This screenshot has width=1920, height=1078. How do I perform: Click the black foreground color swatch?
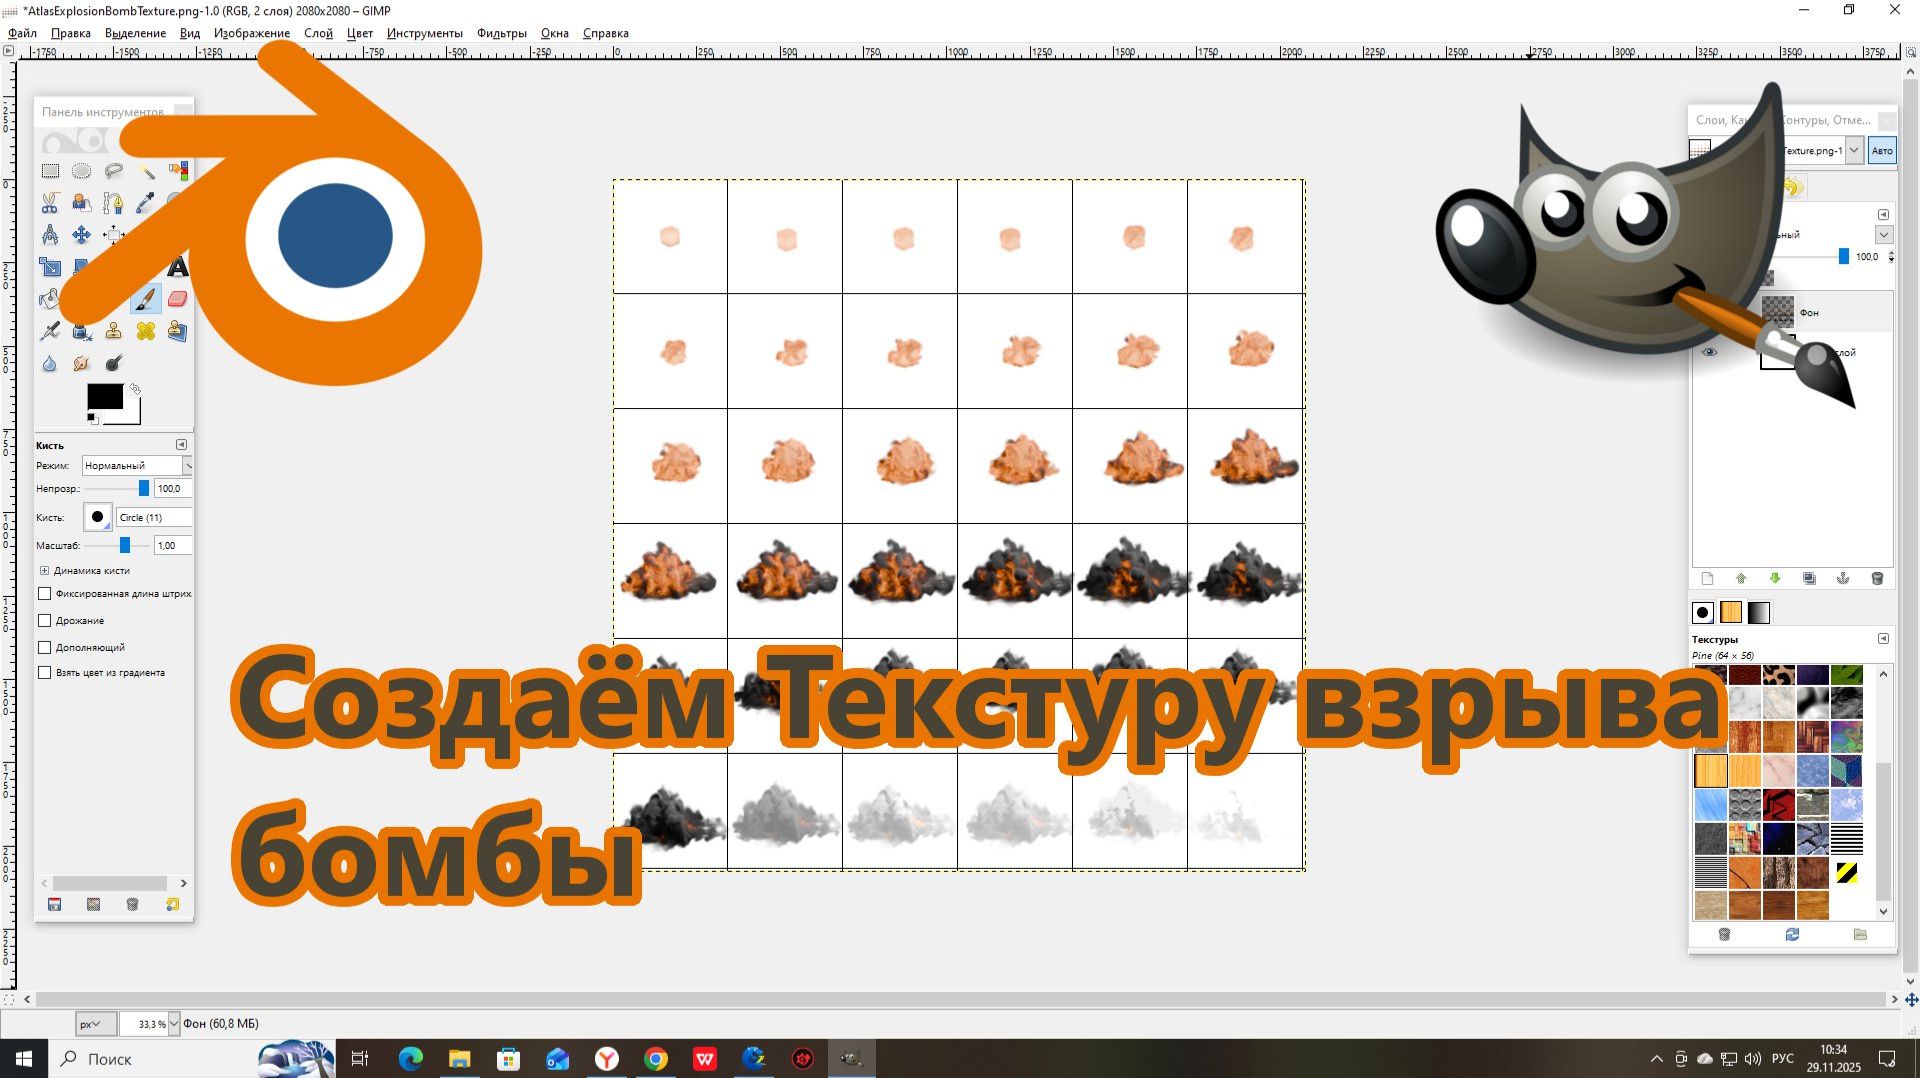tap(105, 397)
